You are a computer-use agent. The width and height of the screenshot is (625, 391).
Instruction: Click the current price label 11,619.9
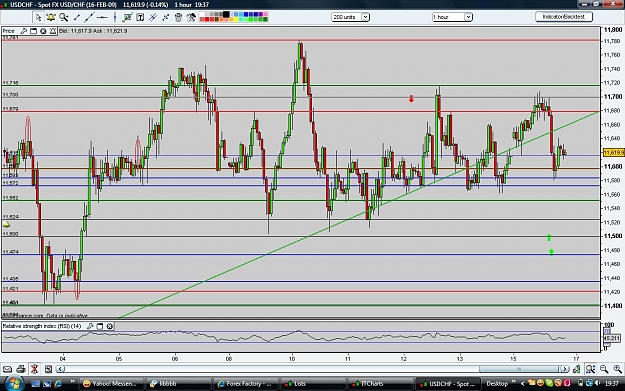(613, 153)
